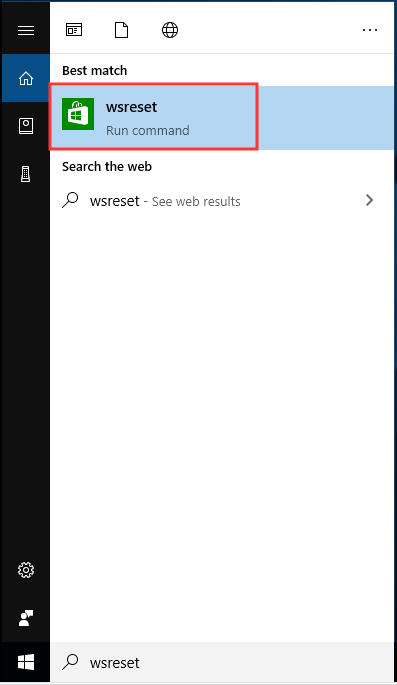Filter results by Web globe icon
397x685 pixels.
pyautogui.click(x=170, y=30)
